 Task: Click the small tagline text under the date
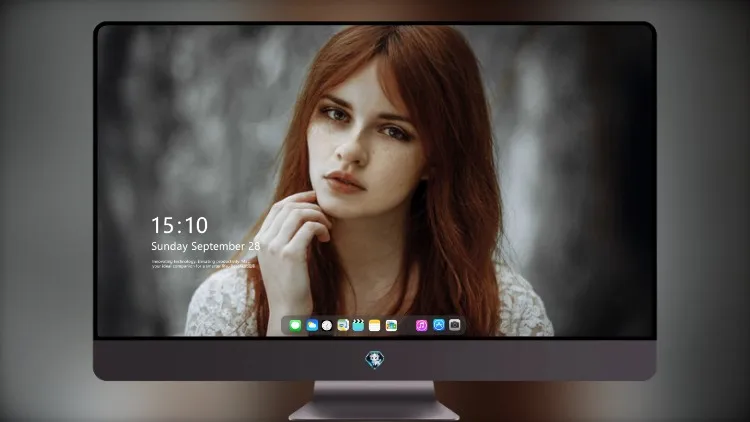tap(203, 264)
